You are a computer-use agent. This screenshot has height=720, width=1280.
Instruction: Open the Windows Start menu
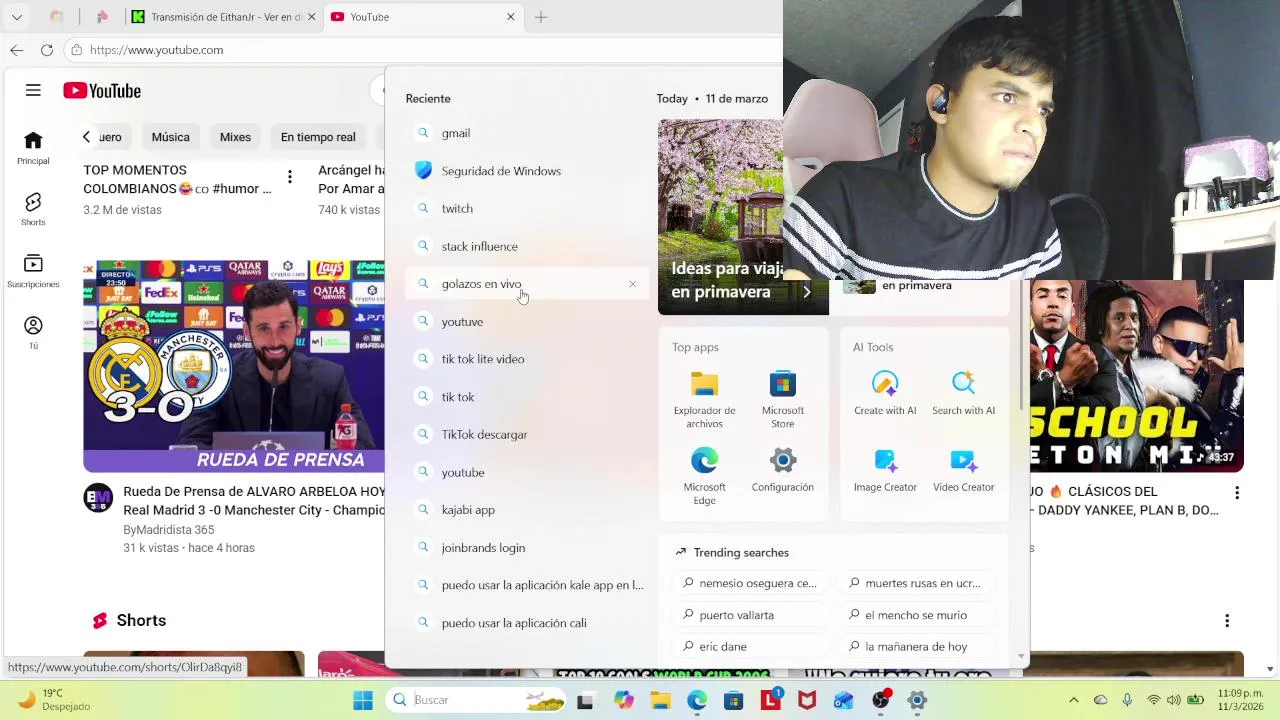pyautogui.click(x=363, y=700)
